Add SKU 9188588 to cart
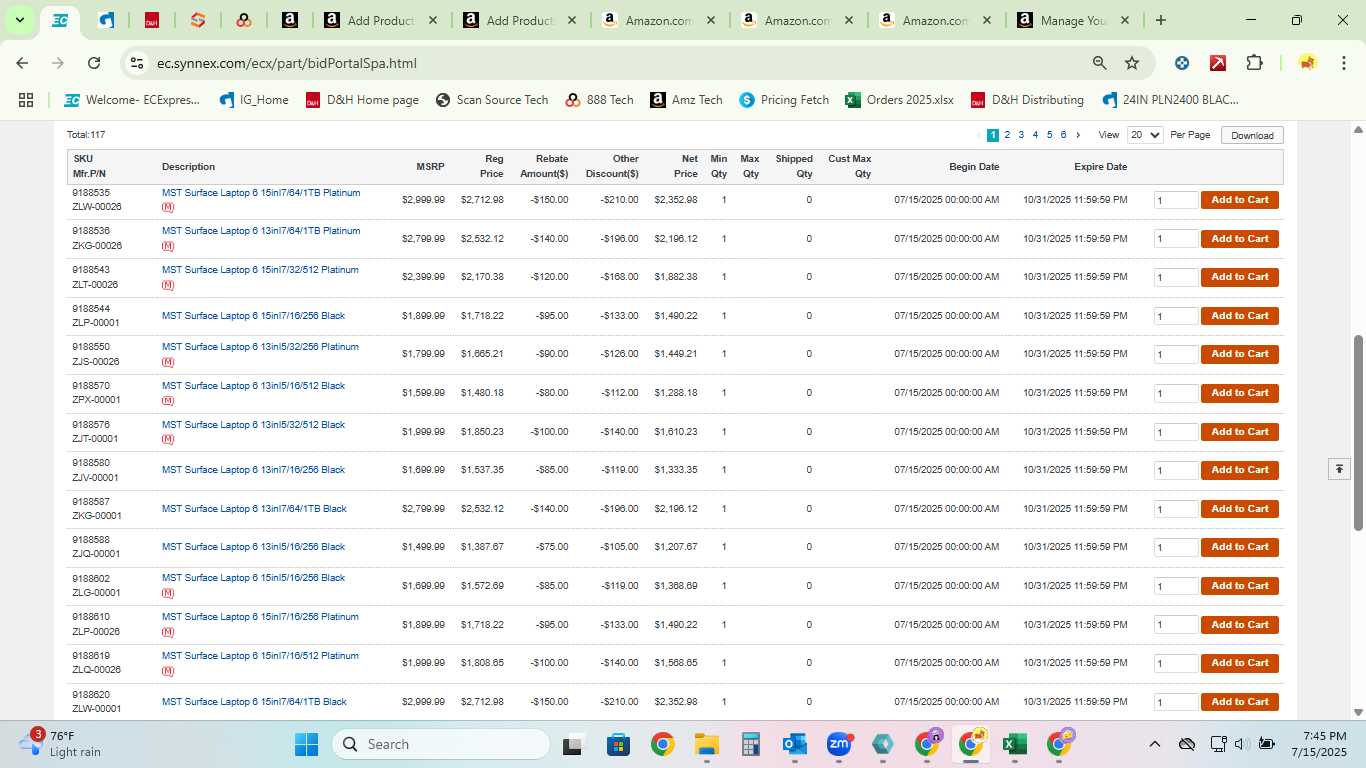Screen dimensions: 1366x768 [x=1239, y=547]
